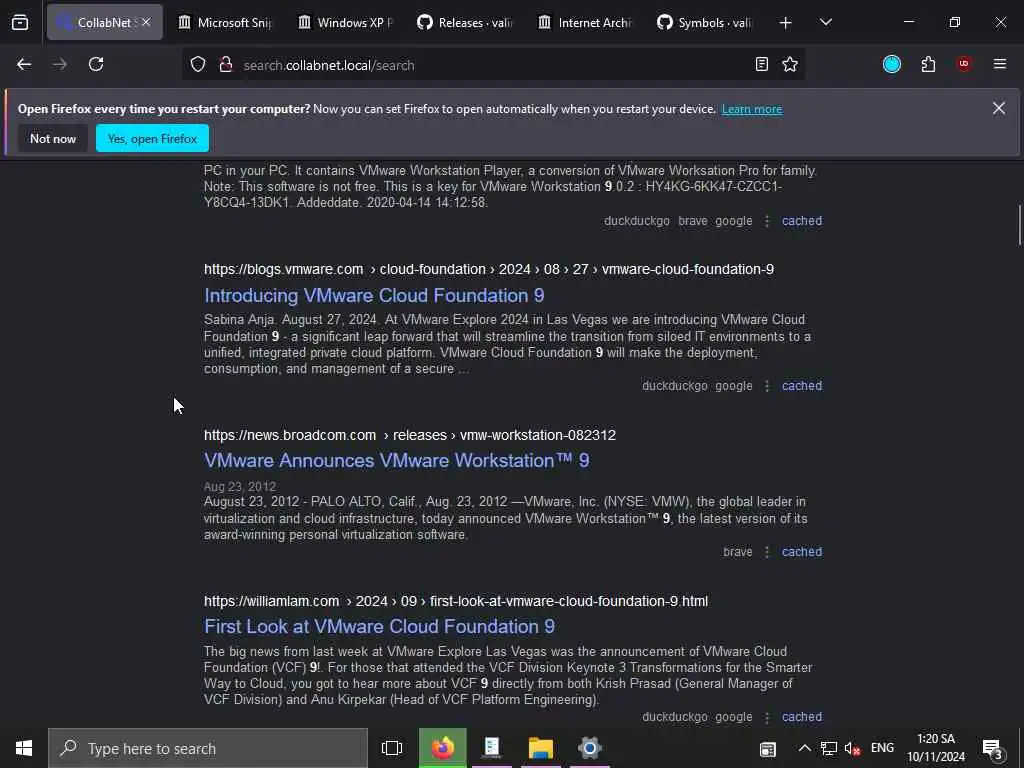
Task: Switch to the Windows XP tab
Action: [x=345, y=22]
